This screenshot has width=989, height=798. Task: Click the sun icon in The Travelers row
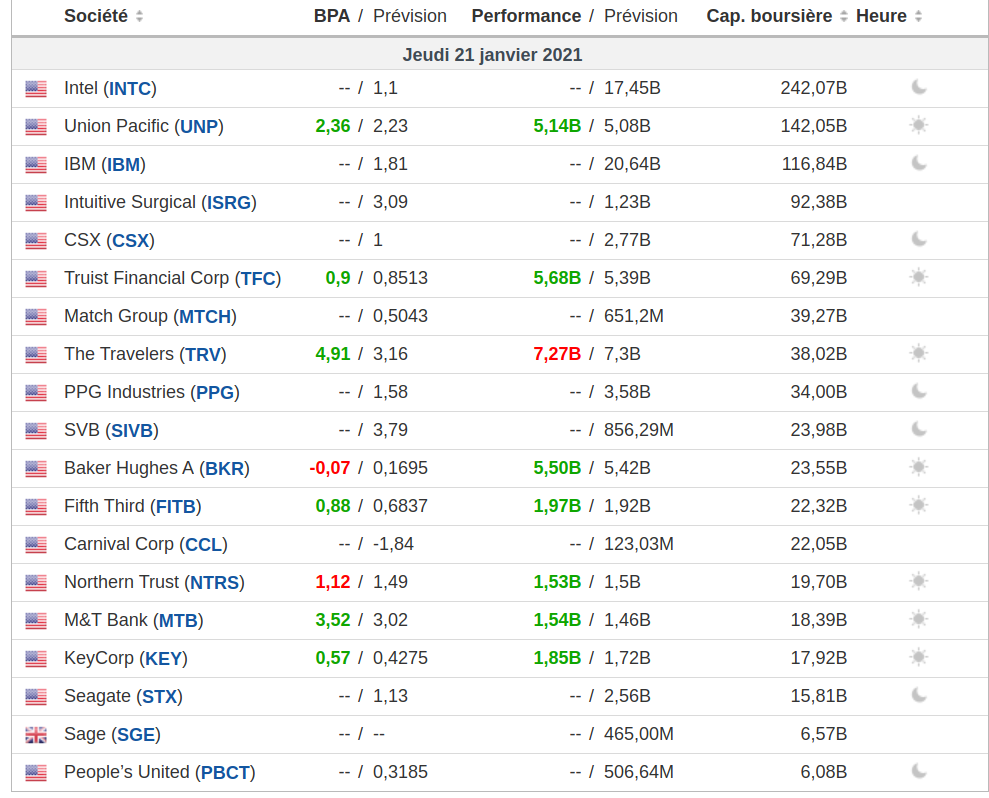(919, 353)
